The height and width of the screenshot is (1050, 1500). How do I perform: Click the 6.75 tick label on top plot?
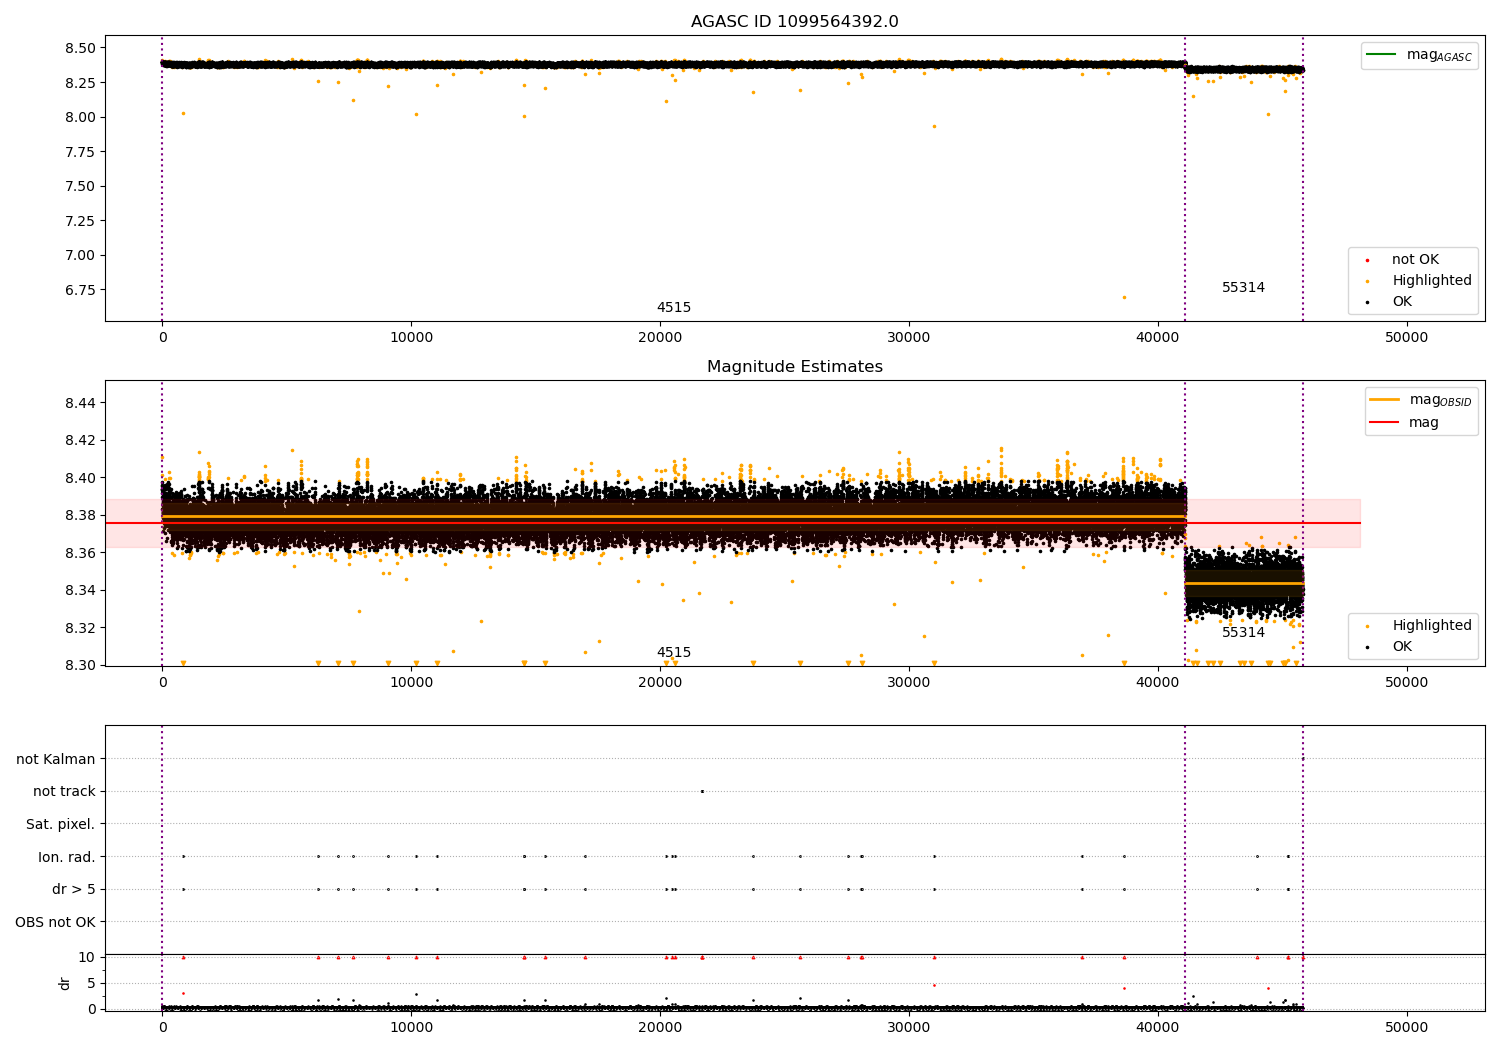point(80,290)
